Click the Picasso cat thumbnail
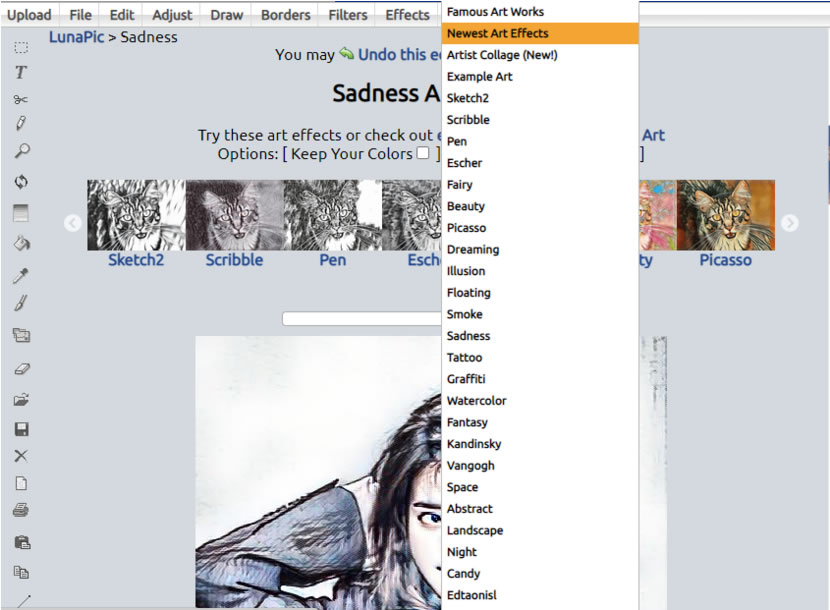The width and height of the screenshot is (830, 610). 726,215
